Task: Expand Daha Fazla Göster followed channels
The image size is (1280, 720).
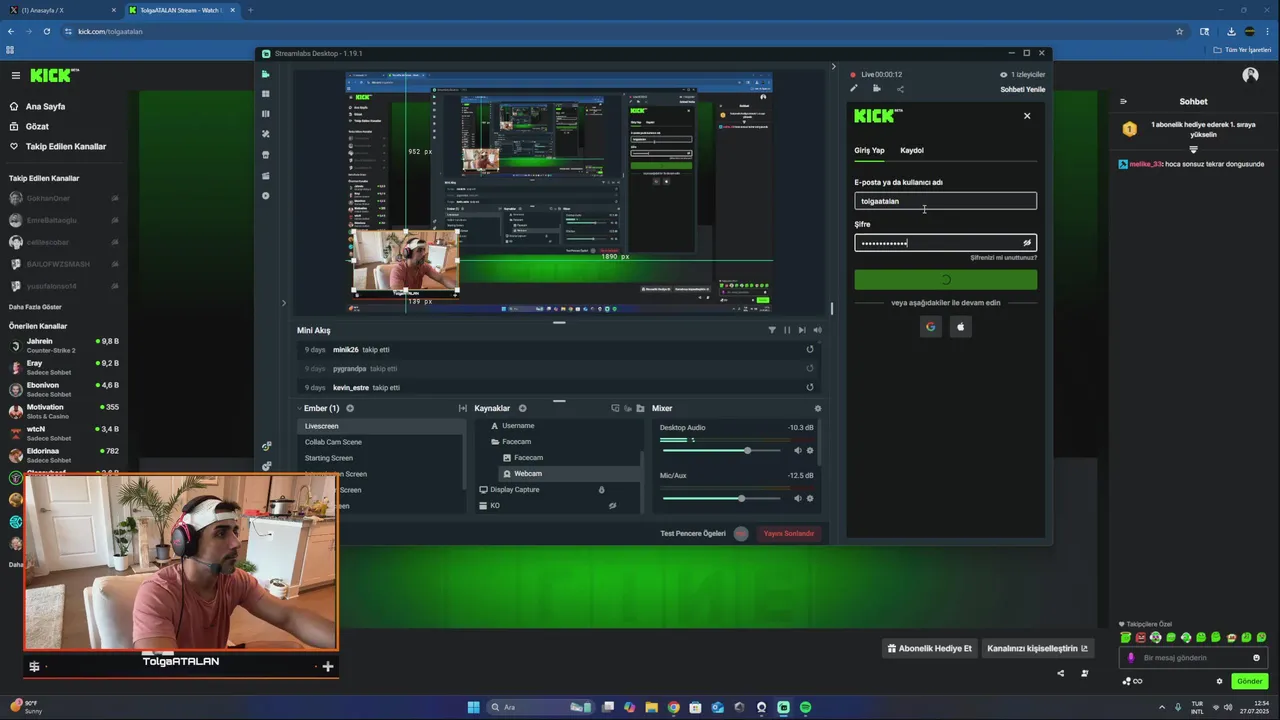Action: click(x=35, y=307)
